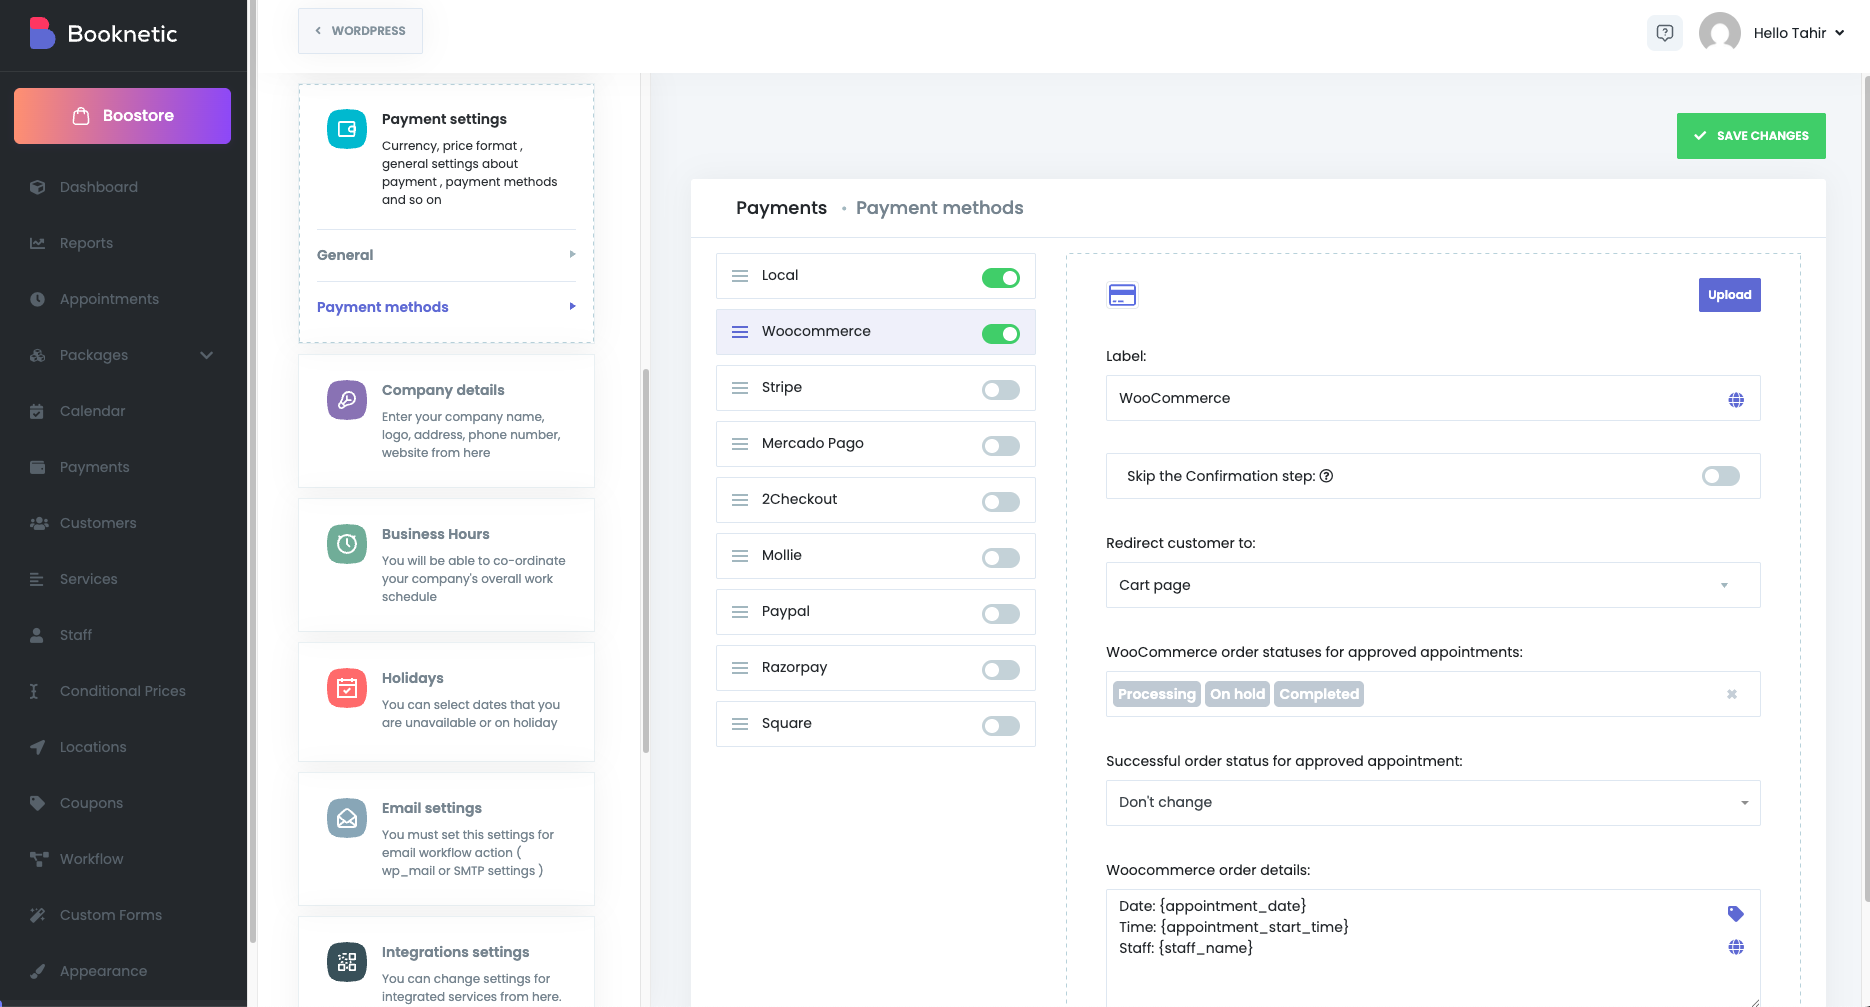
Task: Click the Payment settings wallet icon
Action: pyautogui.click(x=347, y=129)
